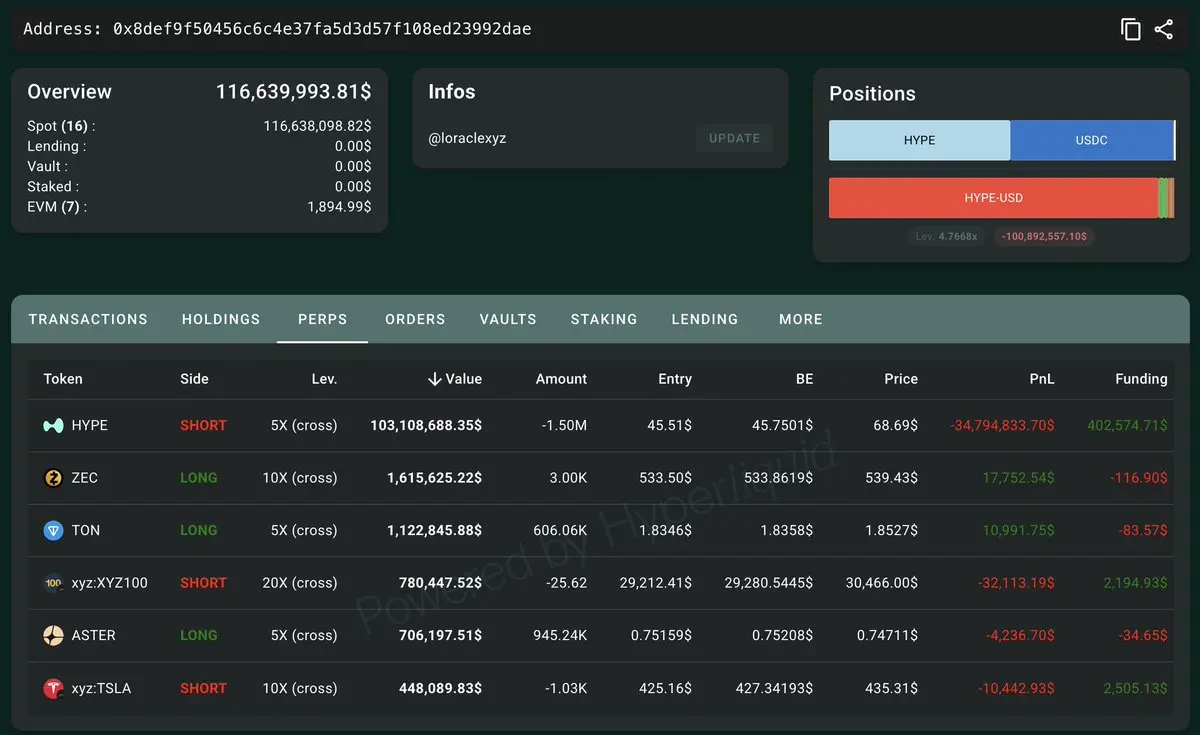
Task: Click the EVM value 1,894.99$
Action: coord(339,207)
